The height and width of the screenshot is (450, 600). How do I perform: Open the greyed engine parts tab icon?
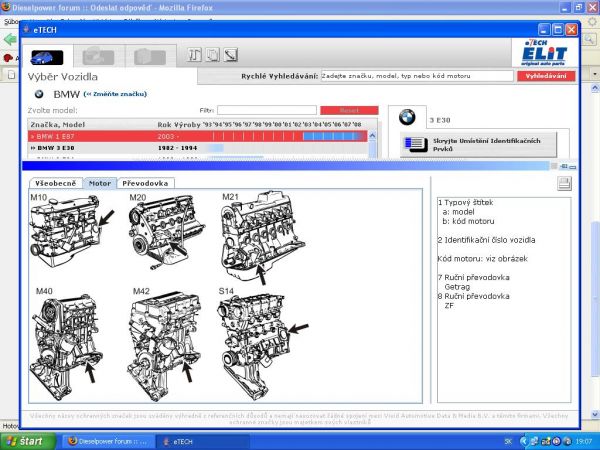point(98,56)
